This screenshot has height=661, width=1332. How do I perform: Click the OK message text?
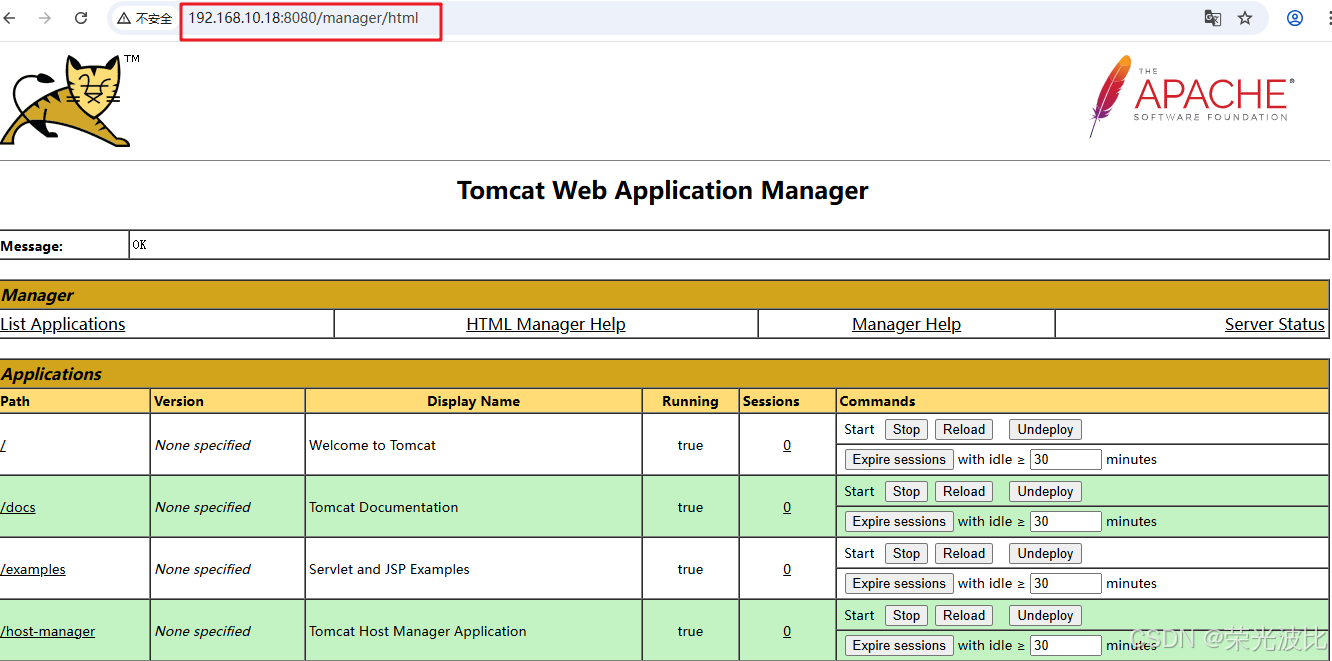coord(139,244)
